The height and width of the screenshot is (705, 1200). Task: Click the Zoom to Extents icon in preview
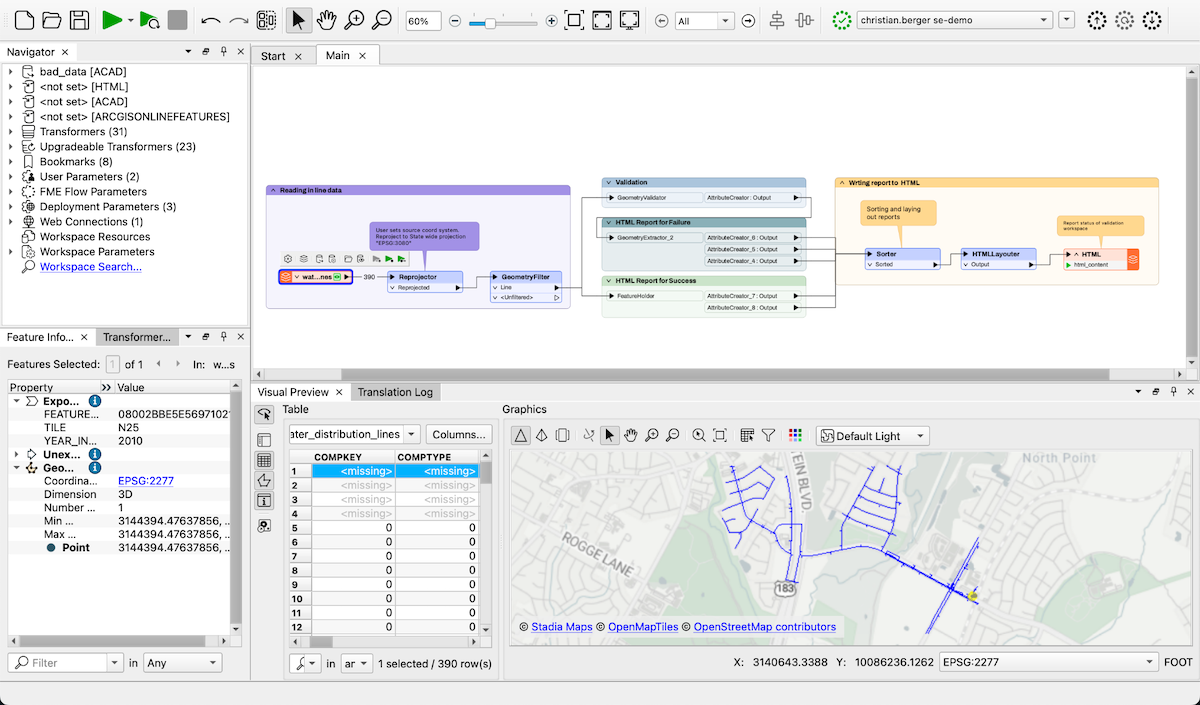coord(720,434)
